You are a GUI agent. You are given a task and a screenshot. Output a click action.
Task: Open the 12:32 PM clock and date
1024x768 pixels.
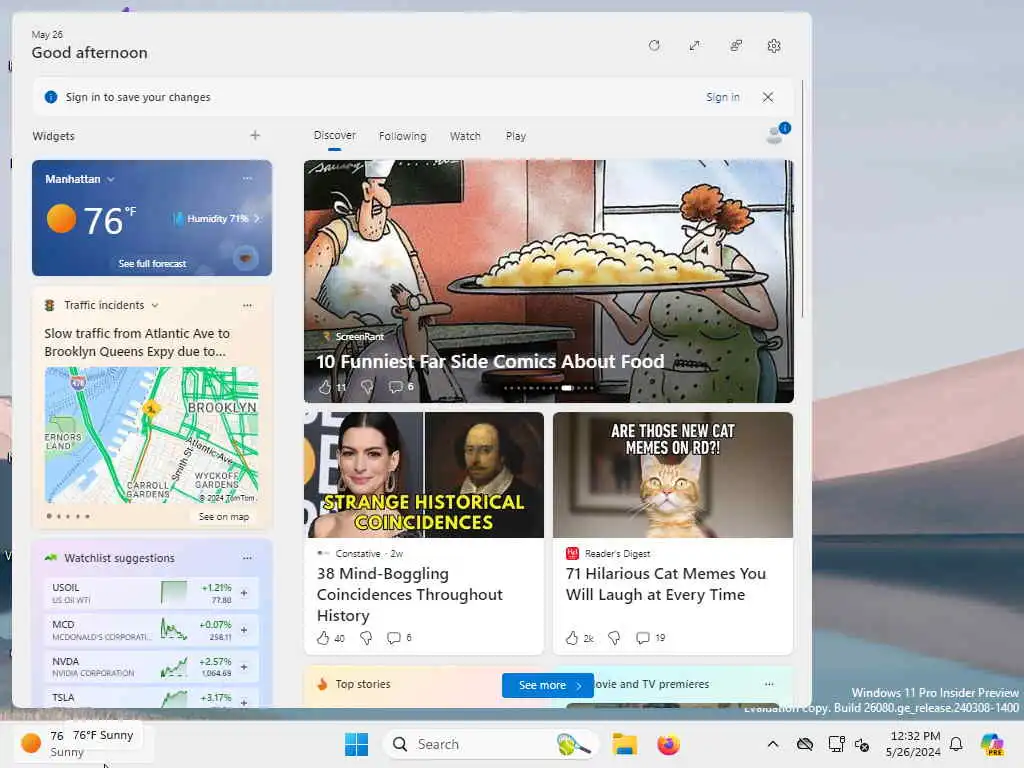point(912,744)
